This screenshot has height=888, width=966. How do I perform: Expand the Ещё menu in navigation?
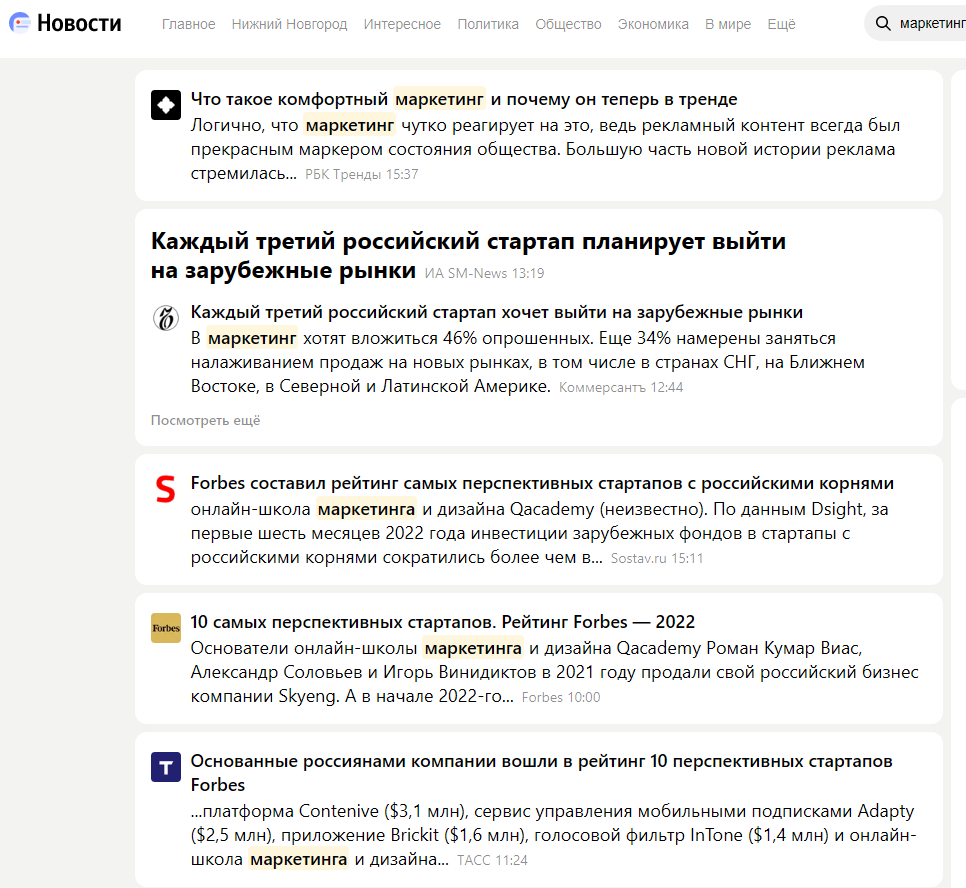click(x=781, y=24)
